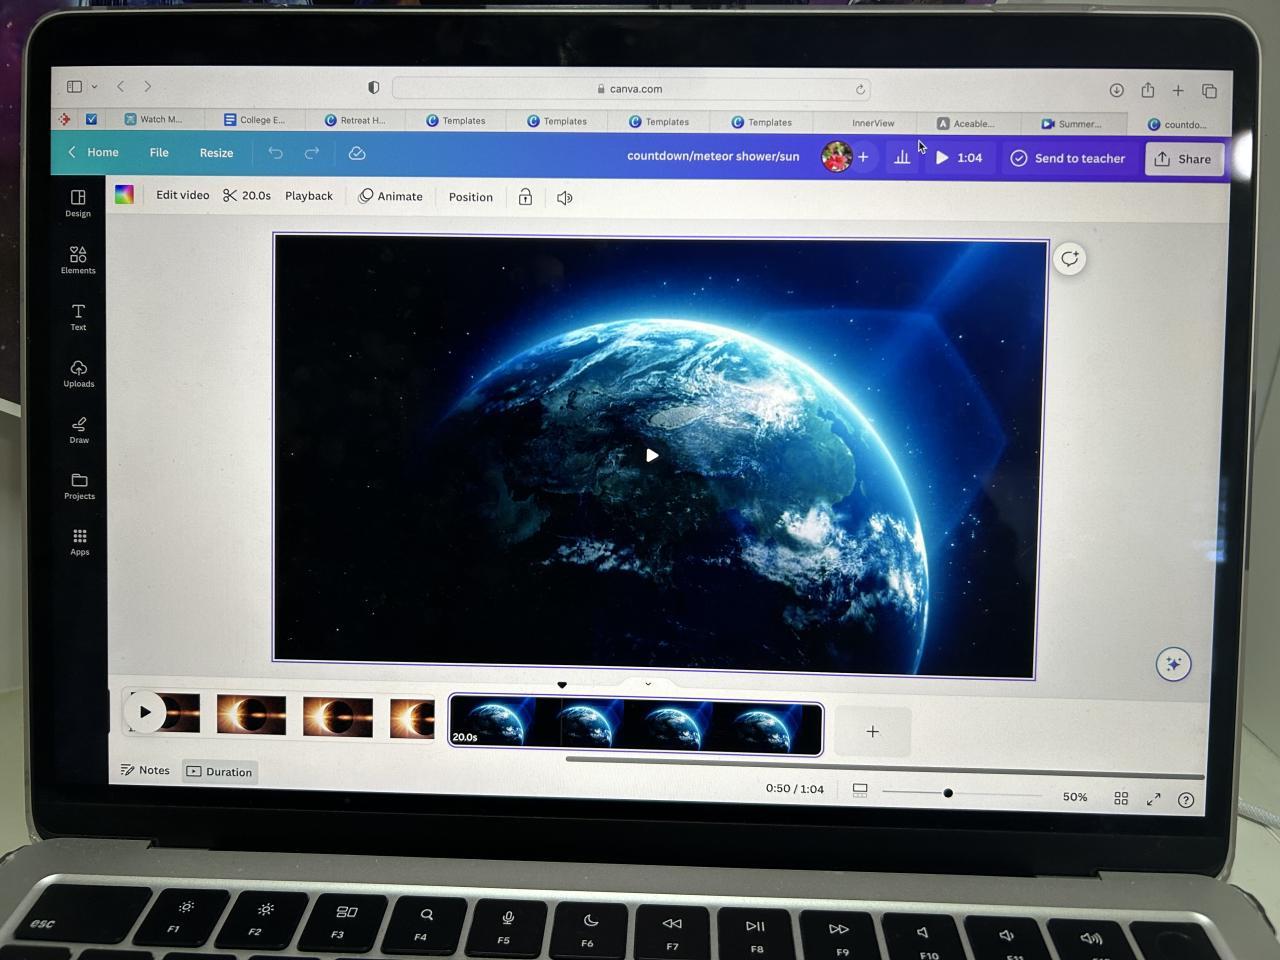Viewport: 1280px width, 960px height.
Task: Click the timeline horizontal scrollbar
Action: point(885,767)
